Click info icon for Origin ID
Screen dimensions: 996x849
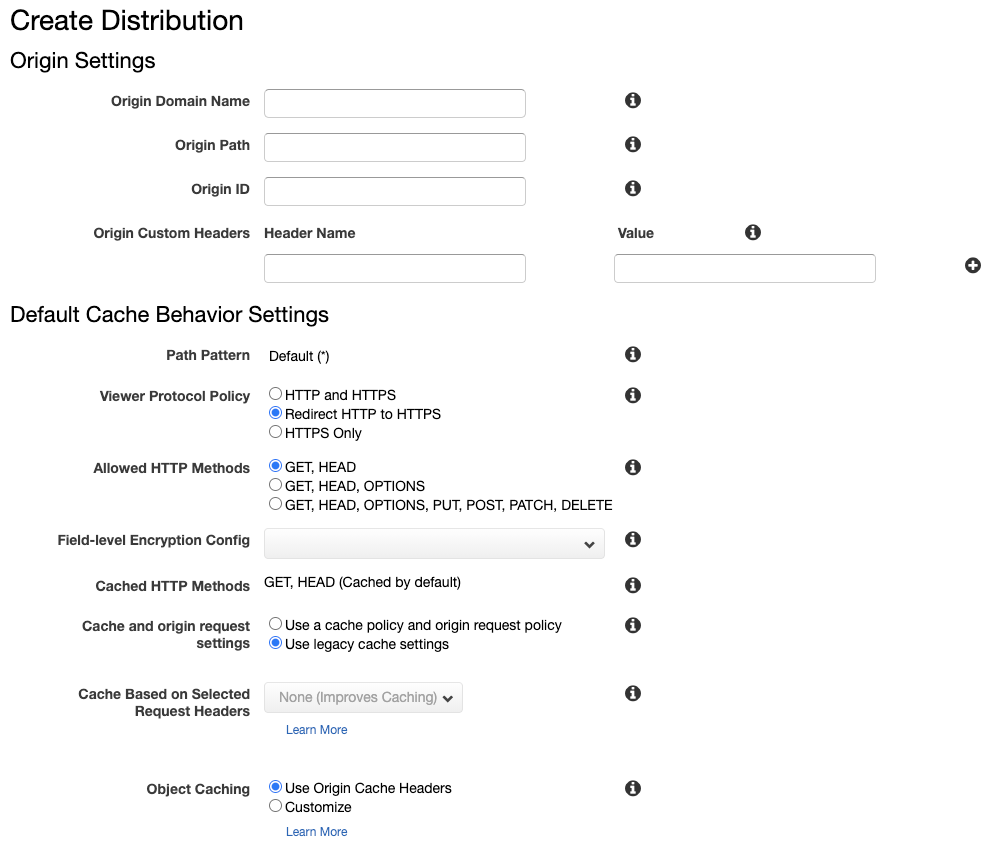click(632, 188)
